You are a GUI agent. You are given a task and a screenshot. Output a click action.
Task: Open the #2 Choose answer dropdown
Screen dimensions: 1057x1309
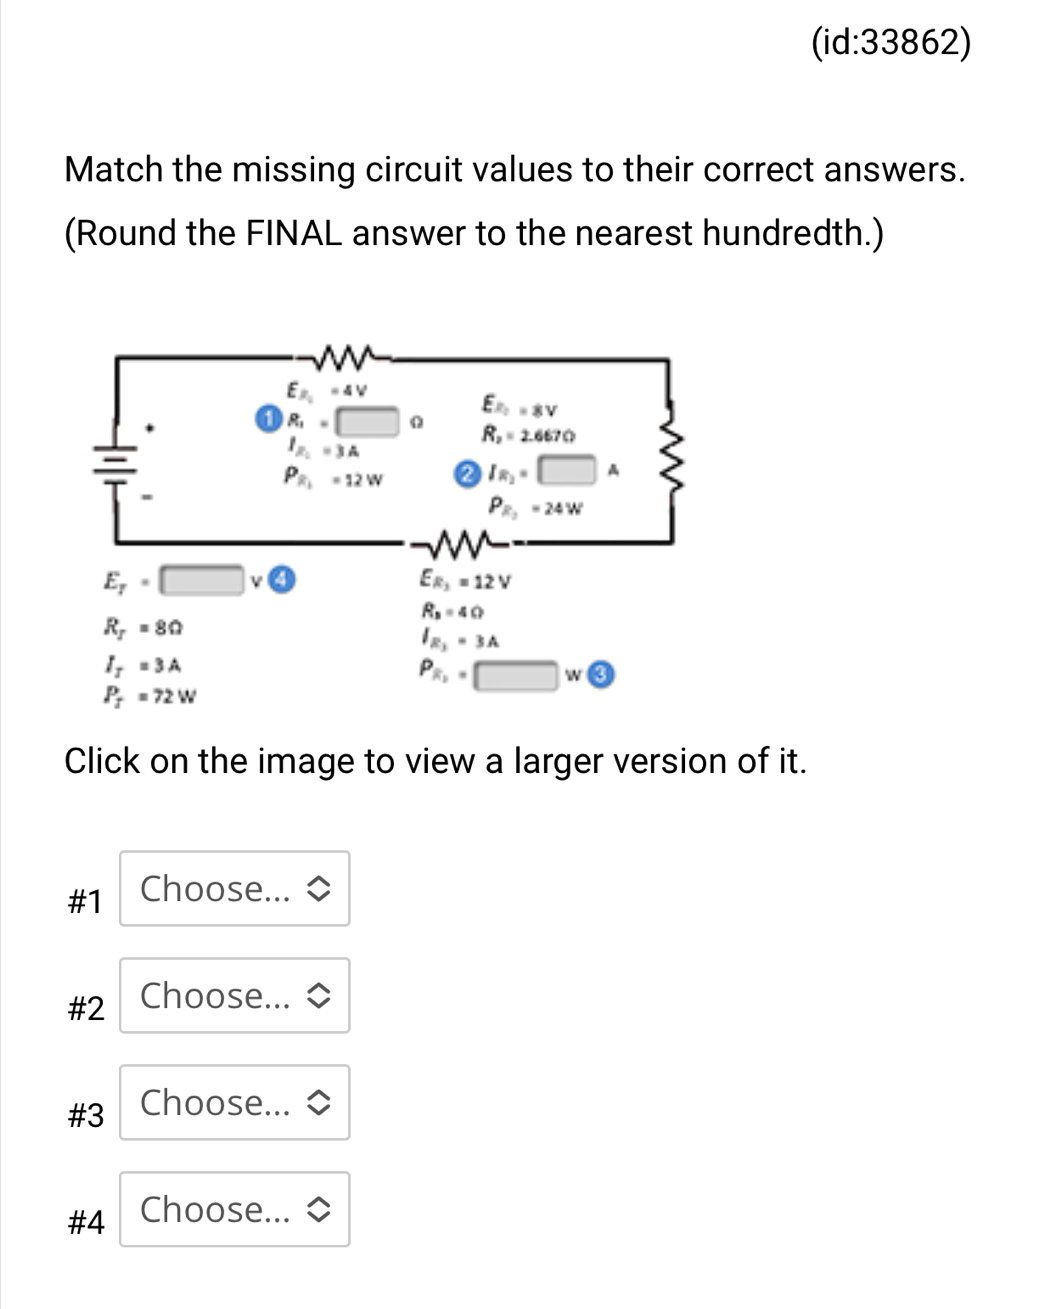point(234,995)
